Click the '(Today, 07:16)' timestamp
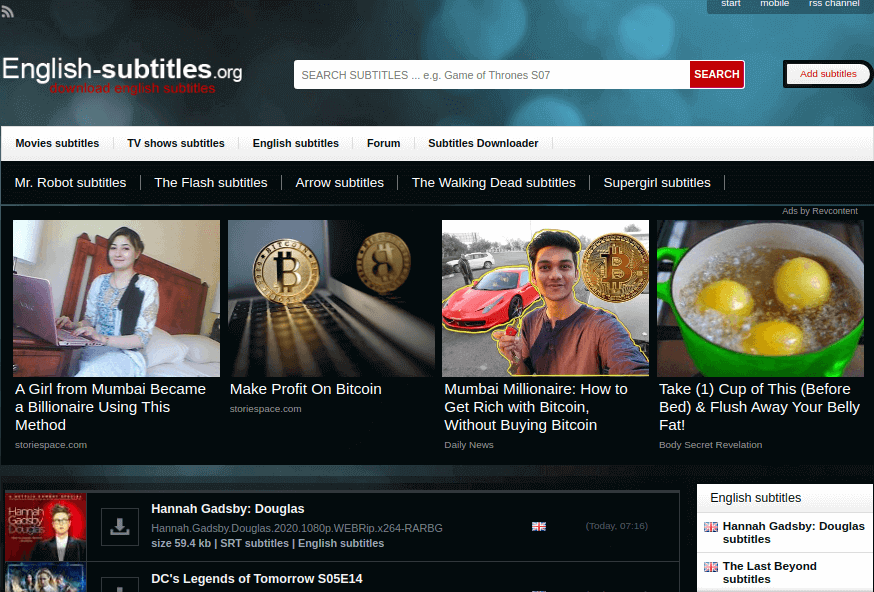Viewport: 874px width, 592px height. (x=616, y=526)
